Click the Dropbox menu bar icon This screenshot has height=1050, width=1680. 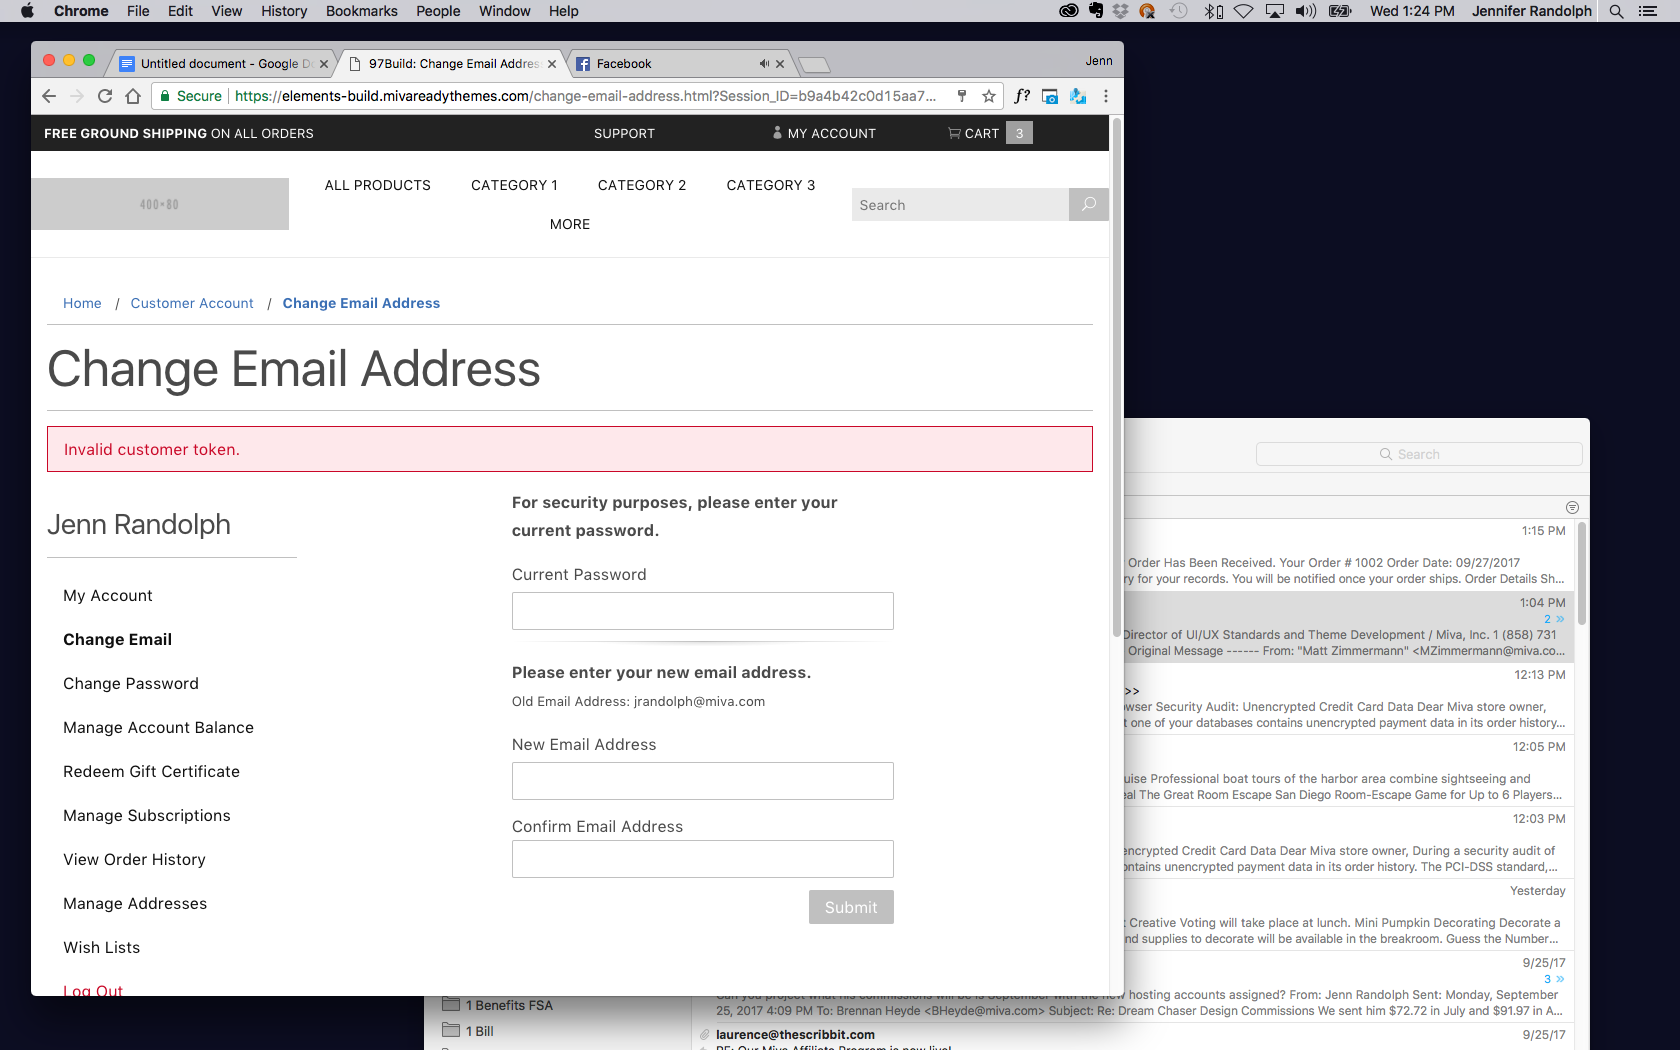click(x=1120, y=11)
